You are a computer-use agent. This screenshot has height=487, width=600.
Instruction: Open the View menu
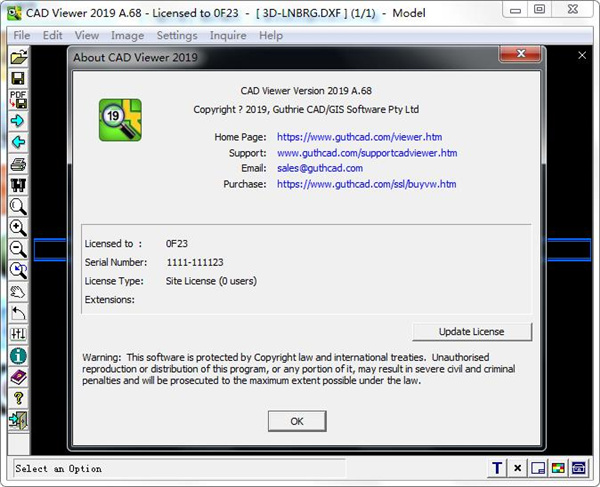click(87, 36)
